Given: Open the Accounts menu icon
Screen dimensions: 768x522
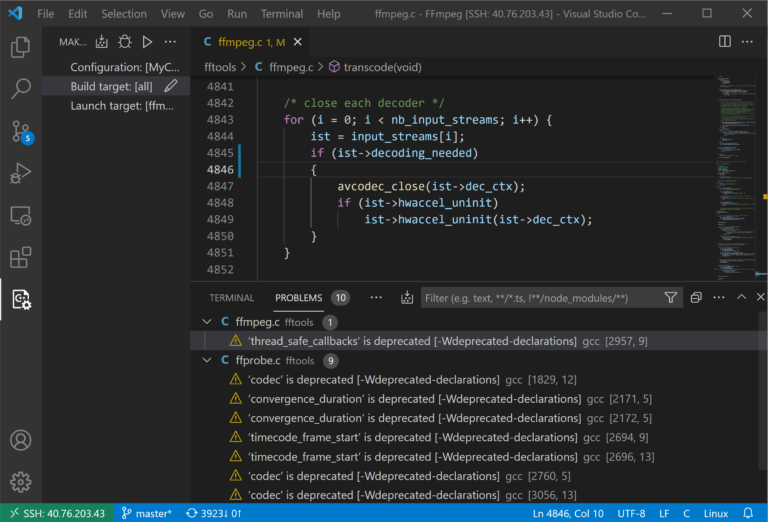Looking at the screenshot, I should [21, 440].
